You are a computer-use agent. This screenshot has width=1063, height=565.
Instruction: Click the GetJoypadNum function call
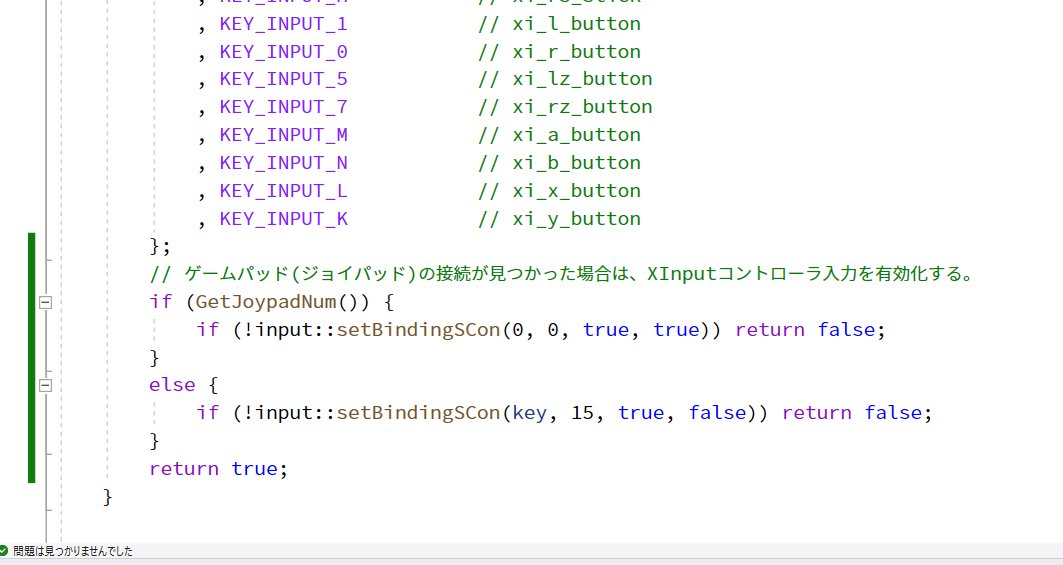pos(266,302)
